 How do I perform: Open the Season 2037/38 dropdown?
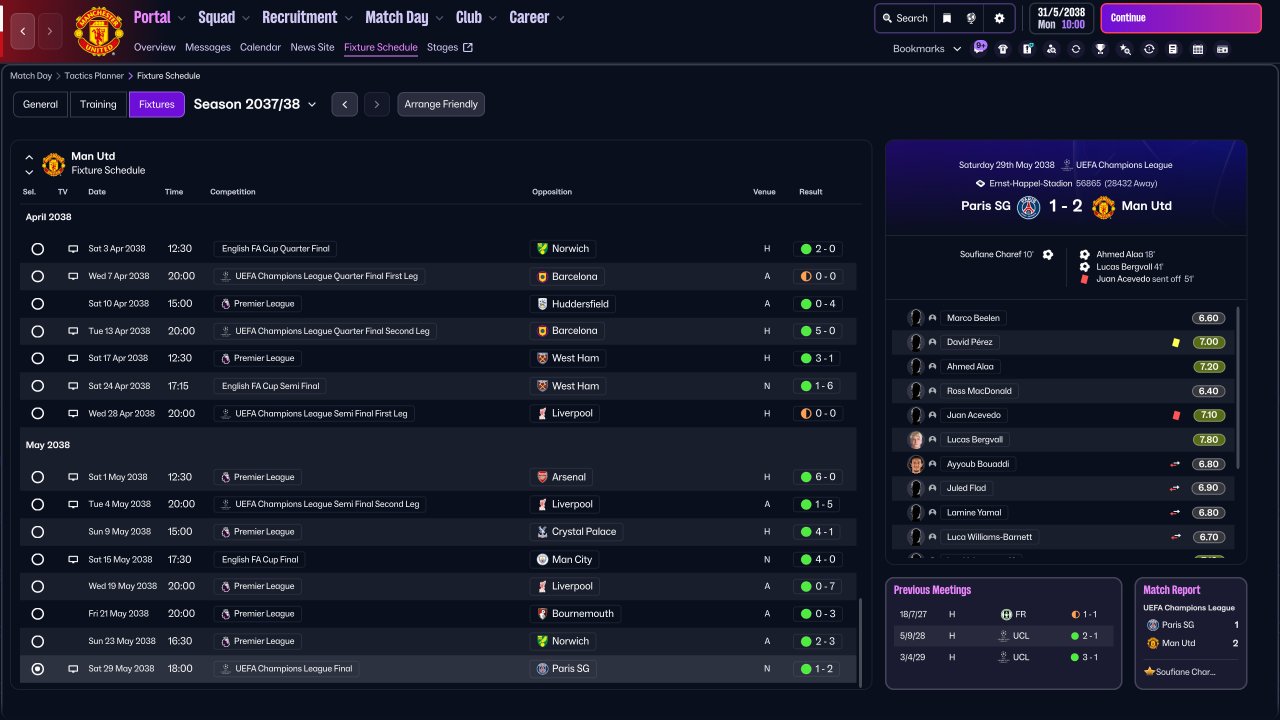click(x=255, y=104)
